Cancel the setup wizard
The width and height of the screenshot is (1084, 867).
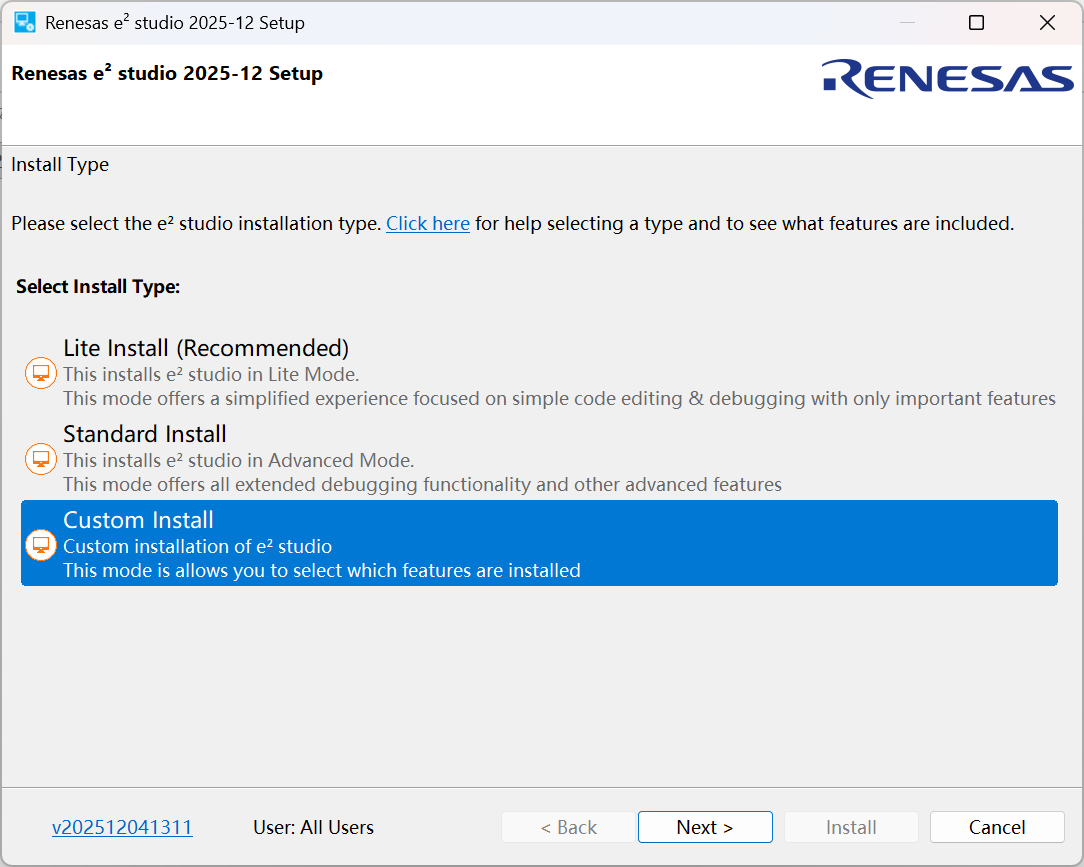pos(997,827)
